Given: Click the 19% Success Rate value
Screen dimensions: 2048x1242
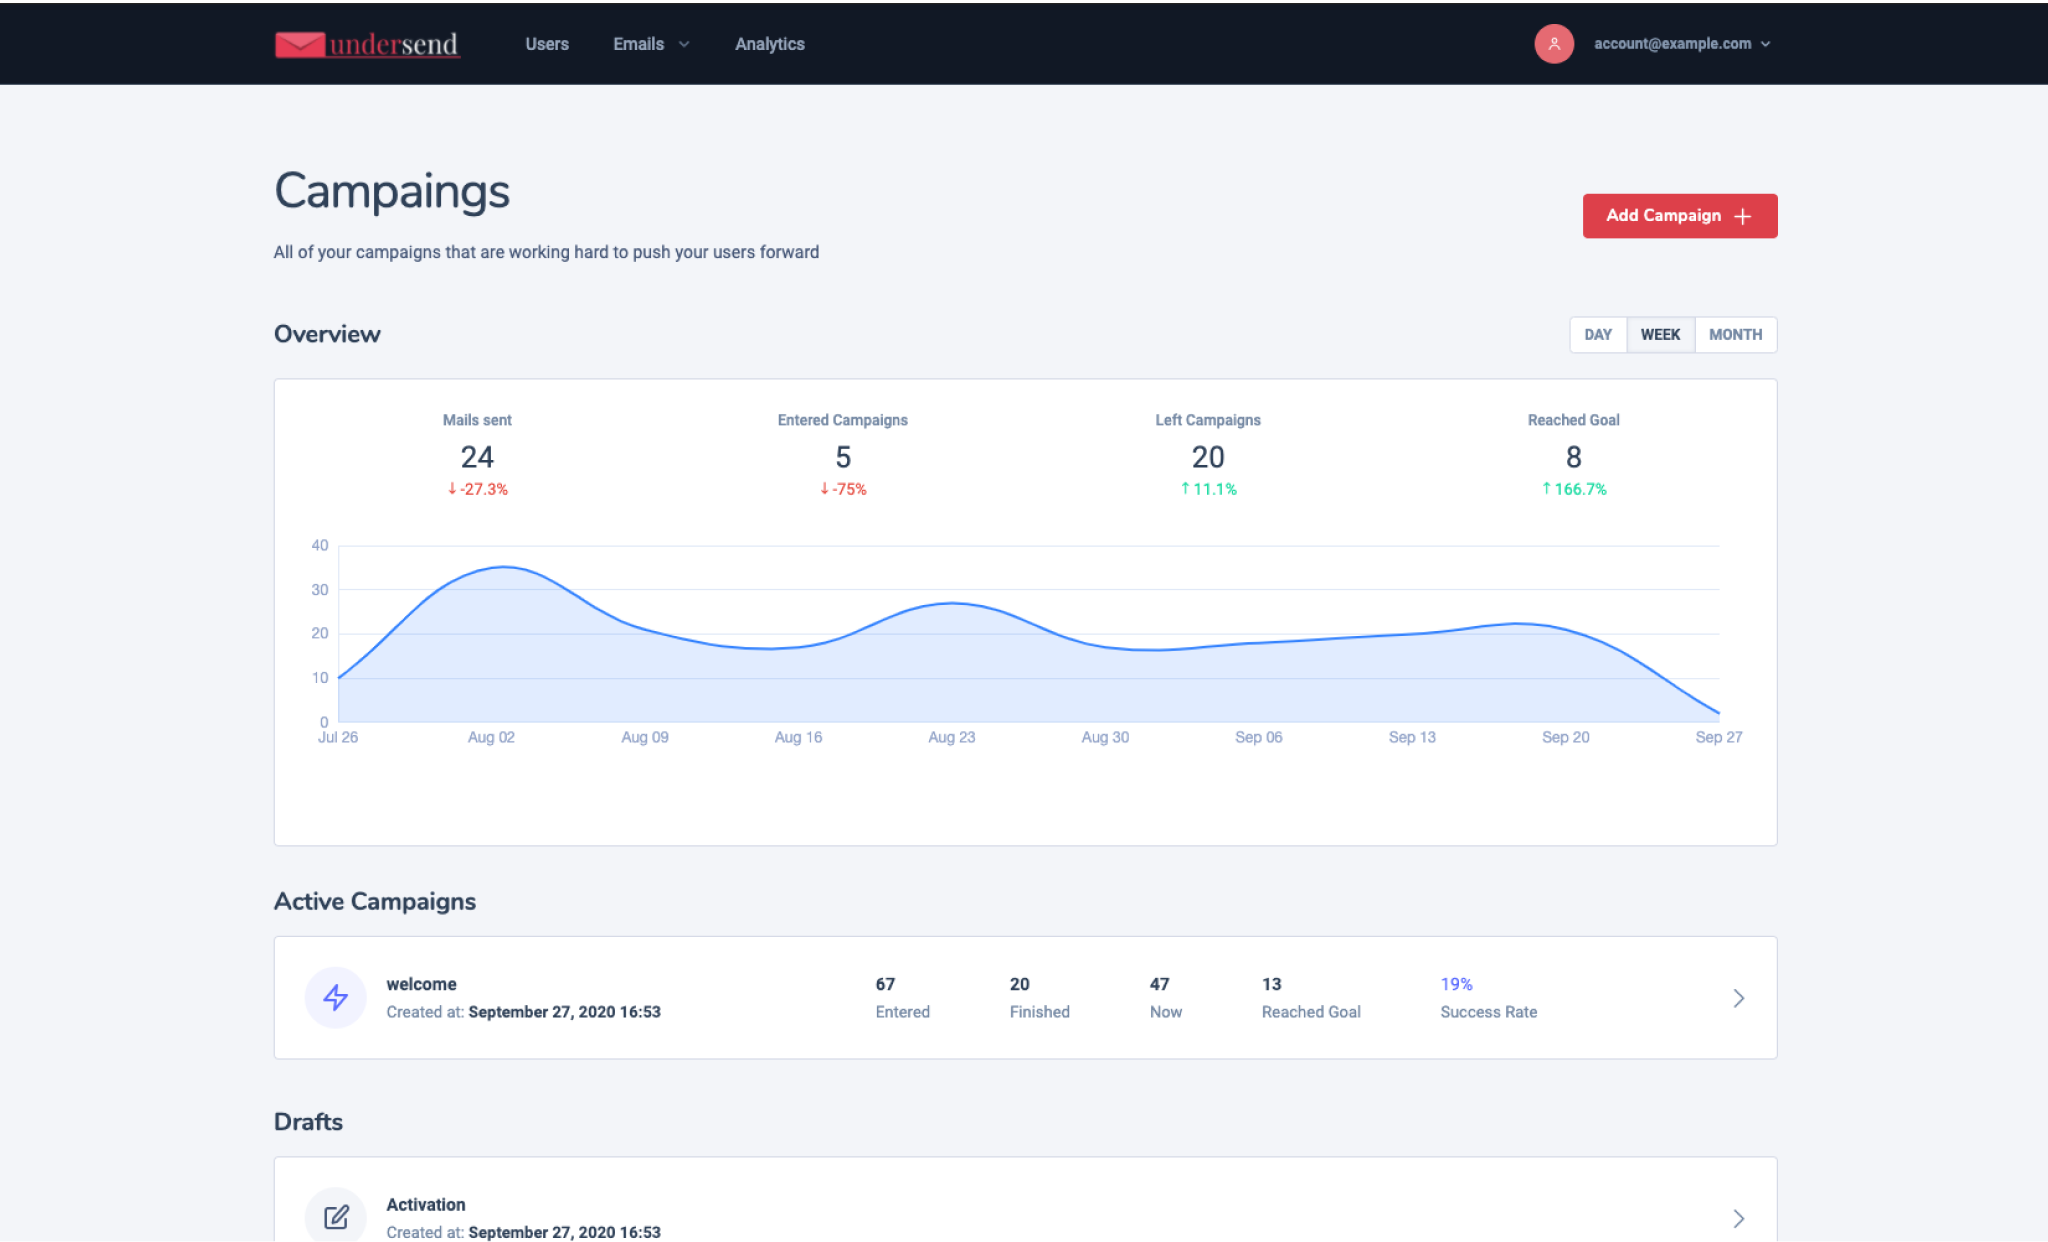Looking at the screenshot, I should tap(1456, 984).
